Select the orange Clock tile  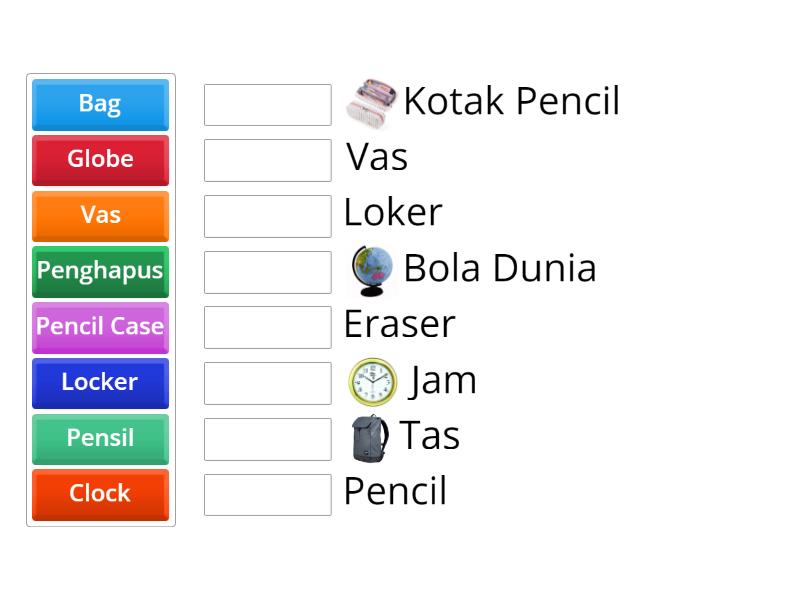[100, 495]
